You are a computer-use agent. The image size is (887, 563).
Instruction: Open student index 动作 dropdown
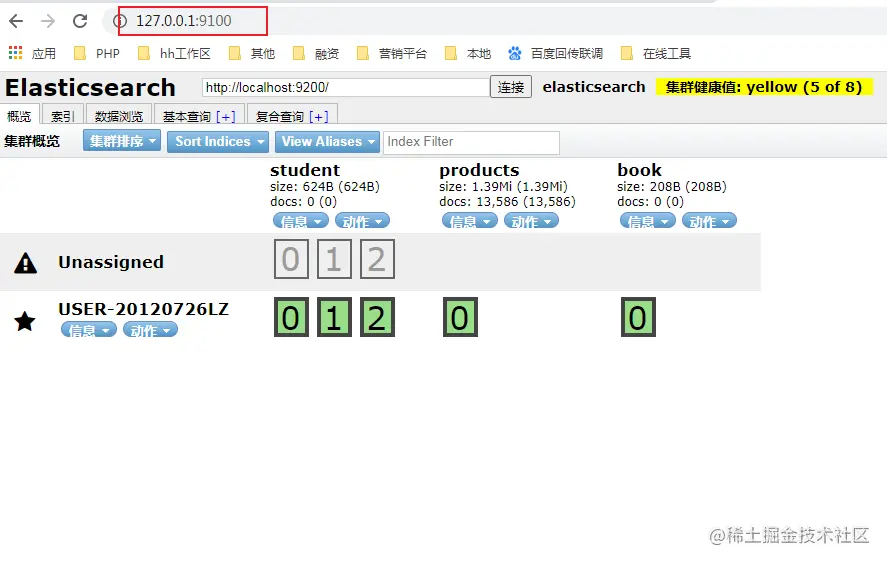click(362, 221)
